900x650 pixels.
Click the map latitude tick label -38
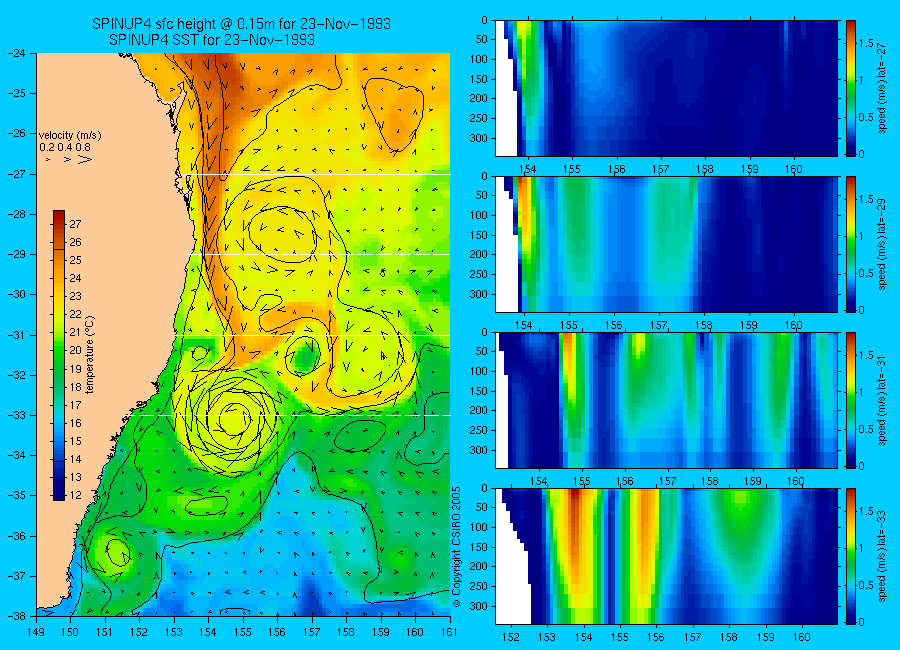[17, 616]
